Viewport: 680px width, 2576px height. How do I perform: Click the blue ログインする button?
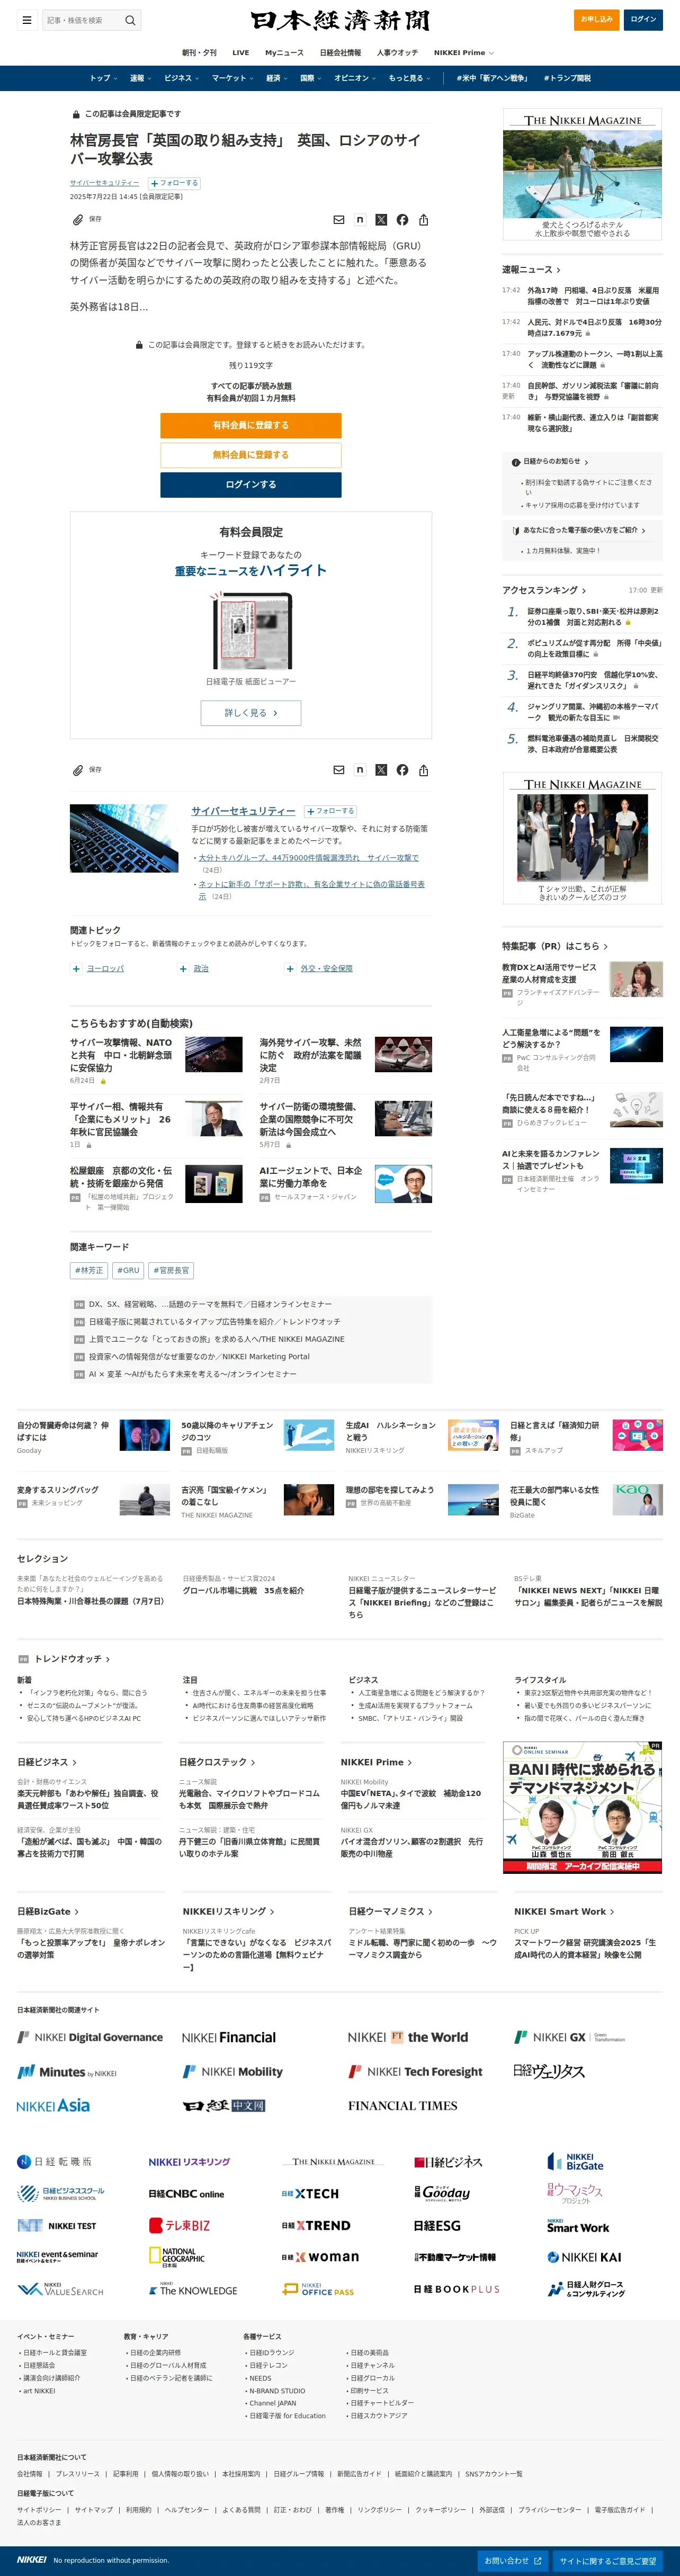click(250, 485)
